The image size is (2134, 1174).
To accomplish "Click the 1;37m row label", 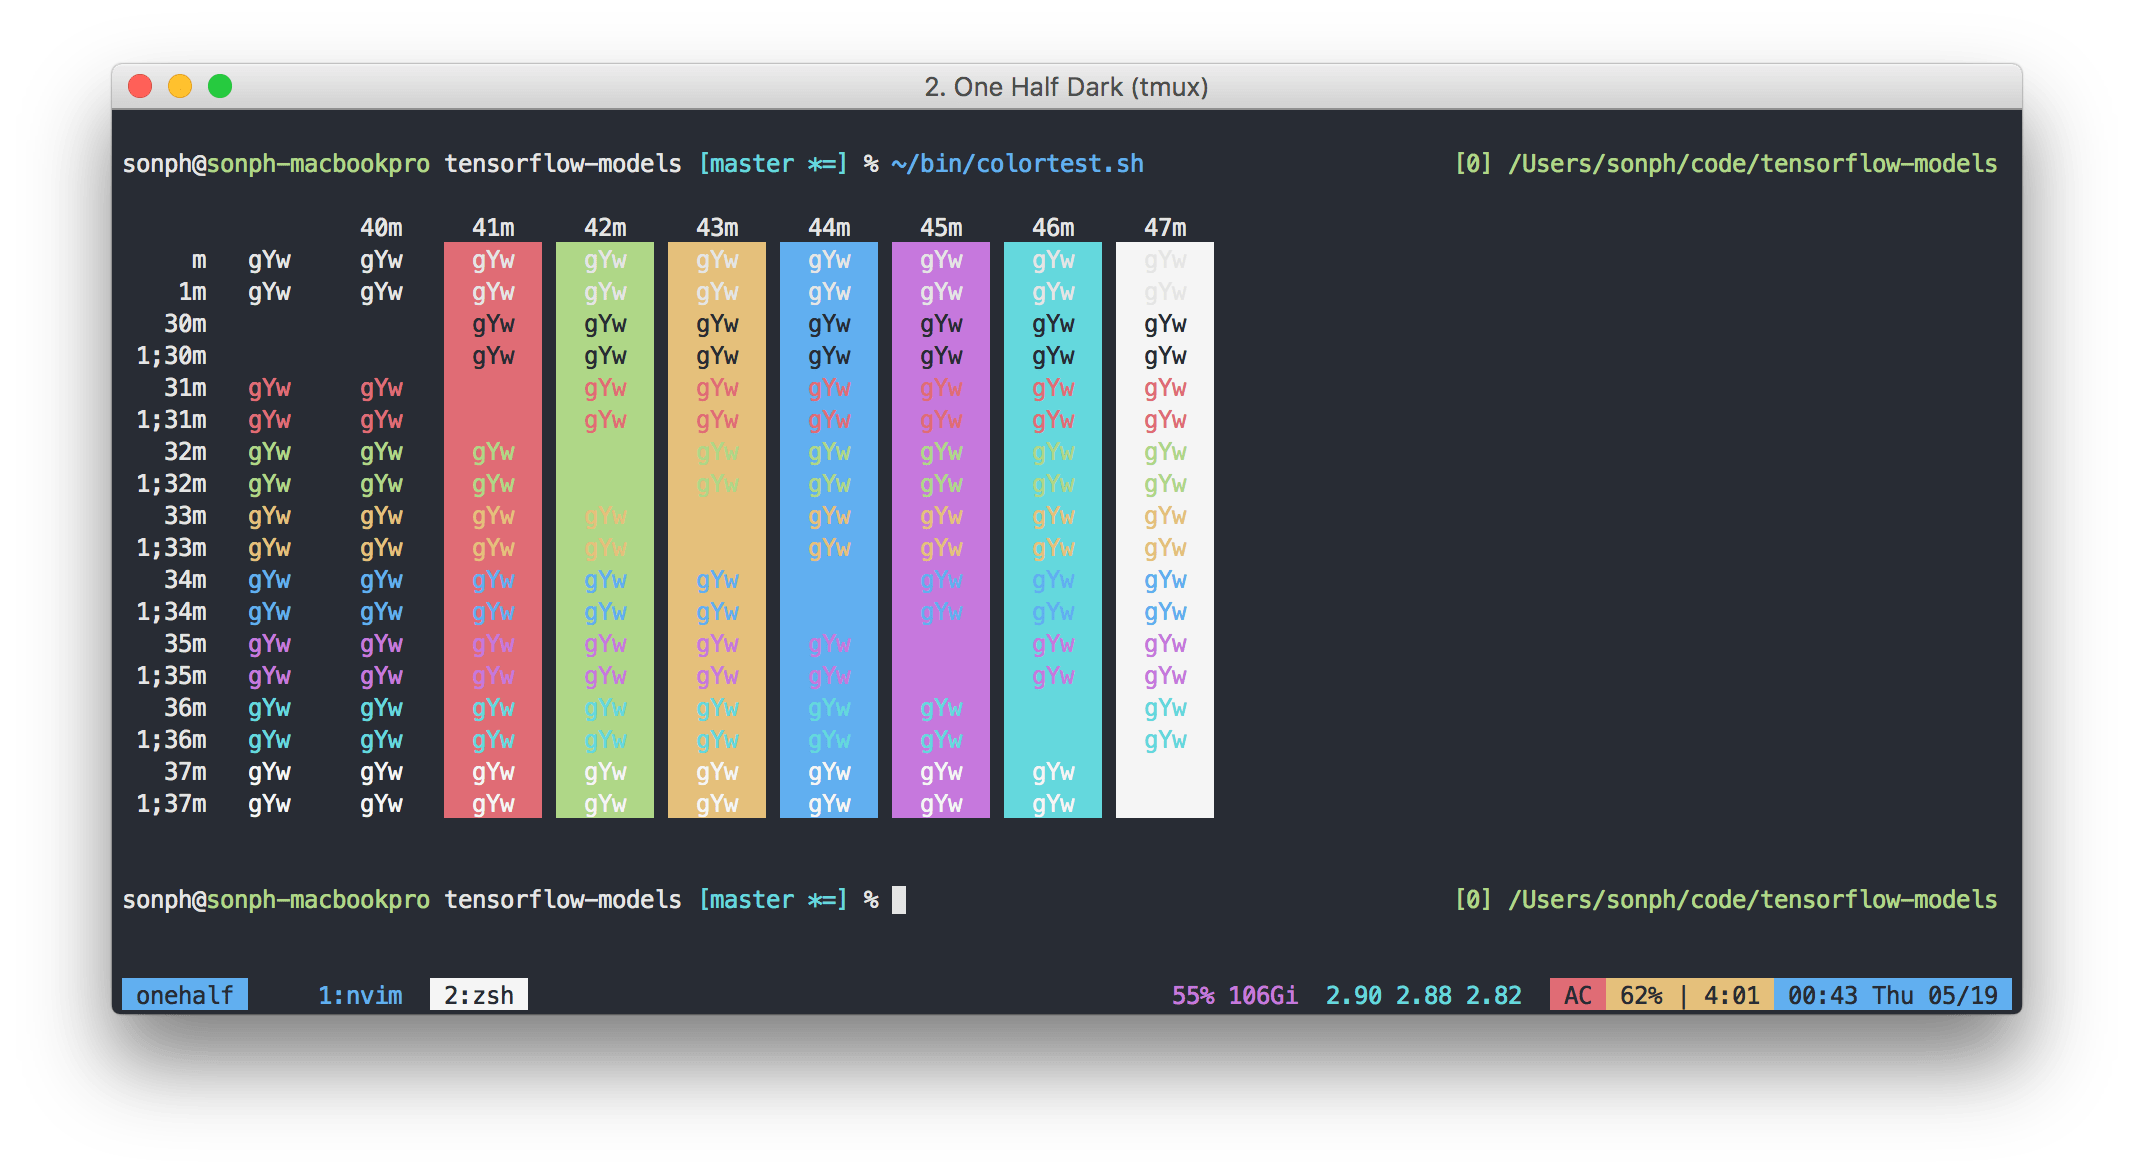I will (171, 804).
